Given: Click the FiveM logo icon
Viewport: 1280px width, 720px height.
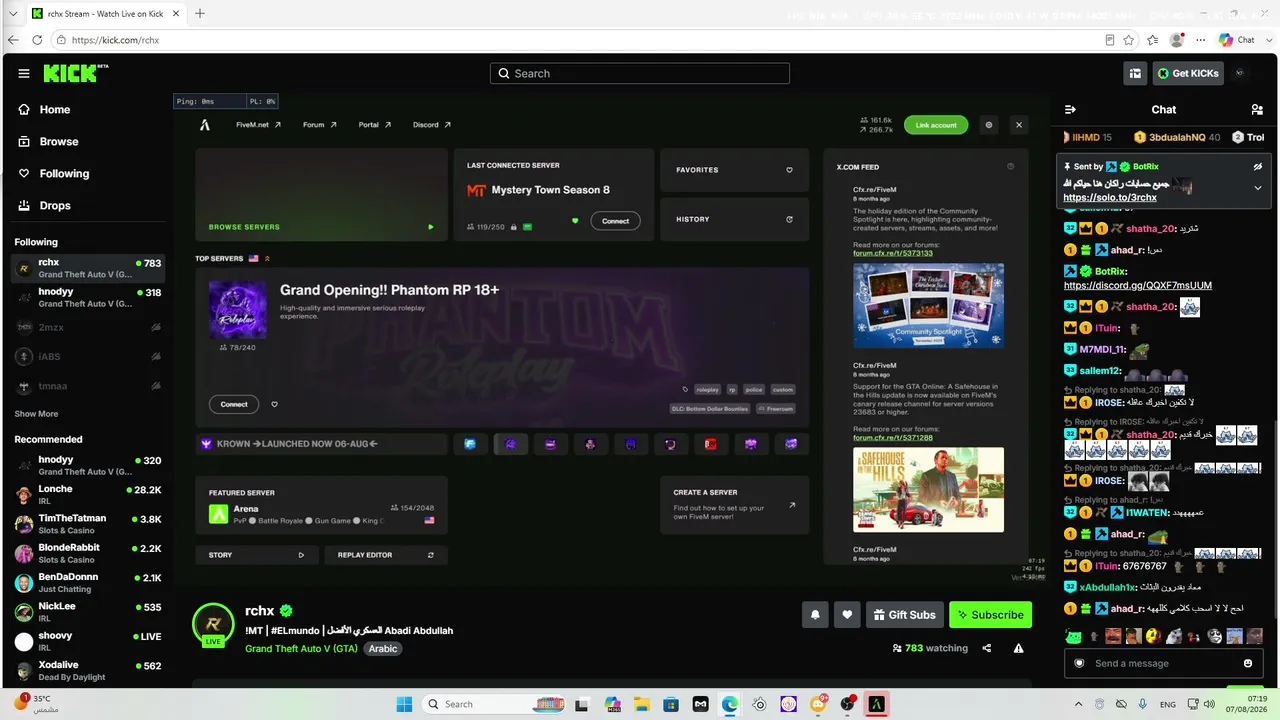Looking at the screenshot, I should pos(205,125).
